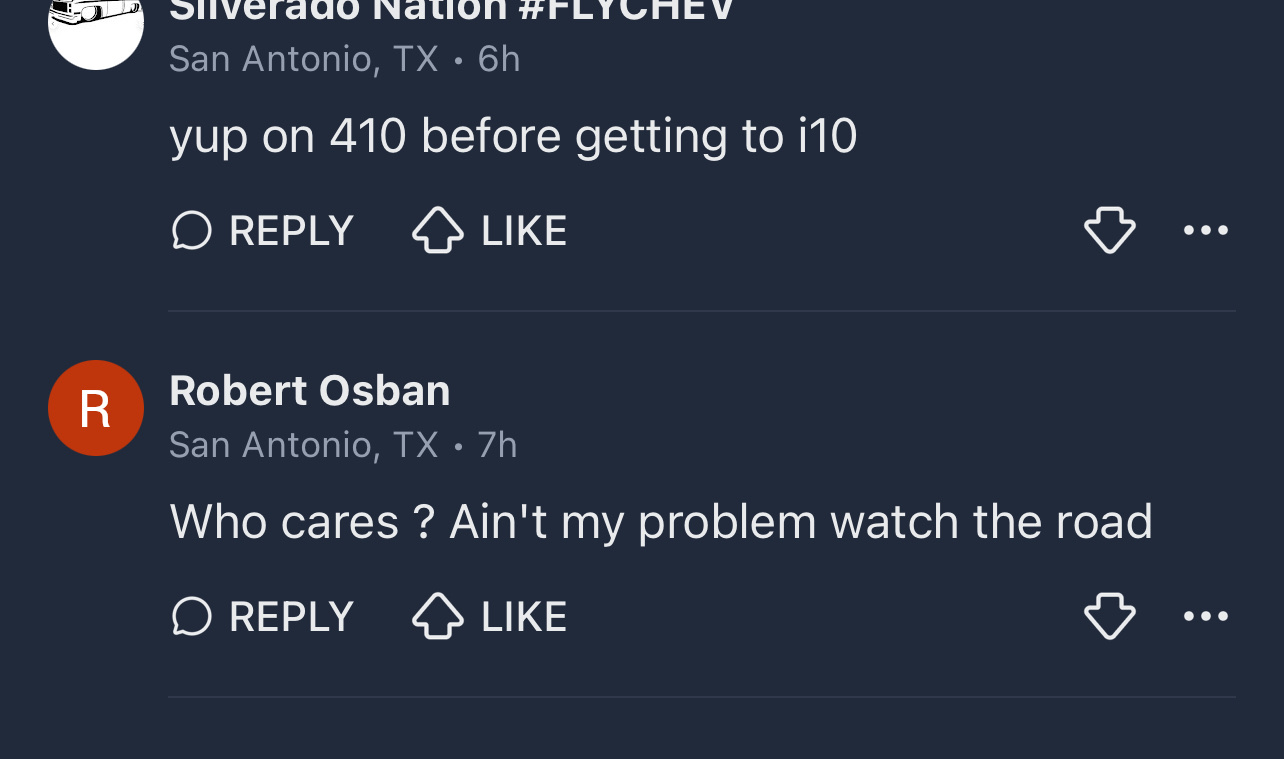The height and width of the screenshot is (759, 1284).
Task: Click the upvote arrow on the 410 comment
Action: click(x=438, y=231)
